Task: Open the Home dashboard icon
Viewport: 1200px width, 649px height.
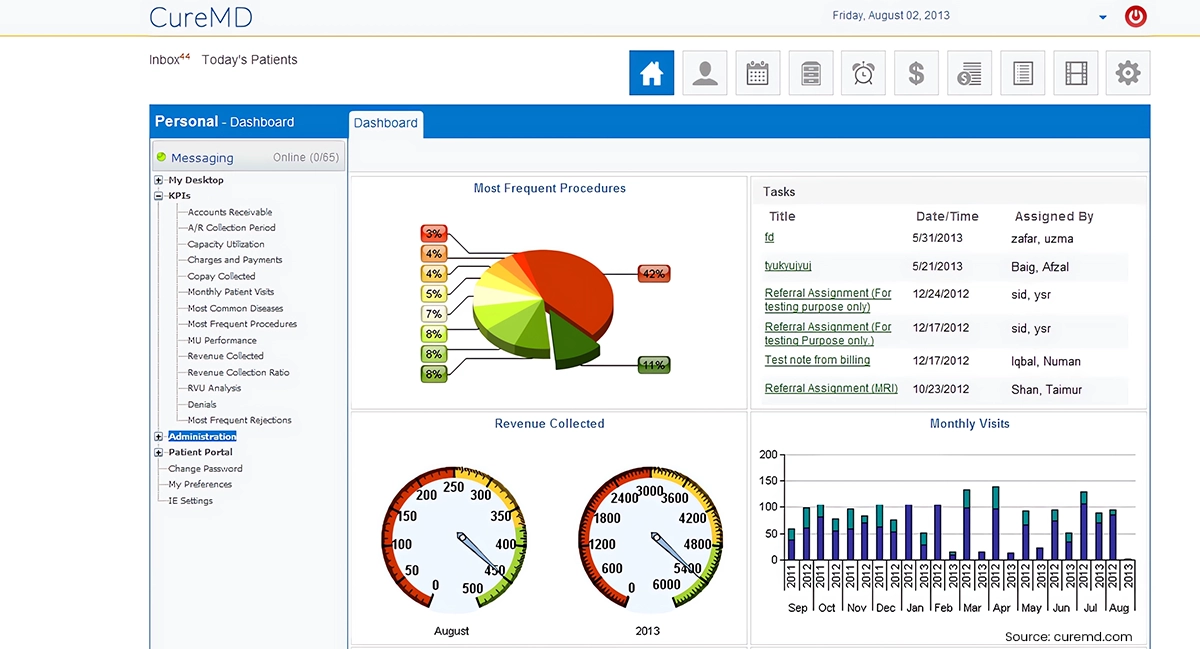Action: (x=651, y=73)
